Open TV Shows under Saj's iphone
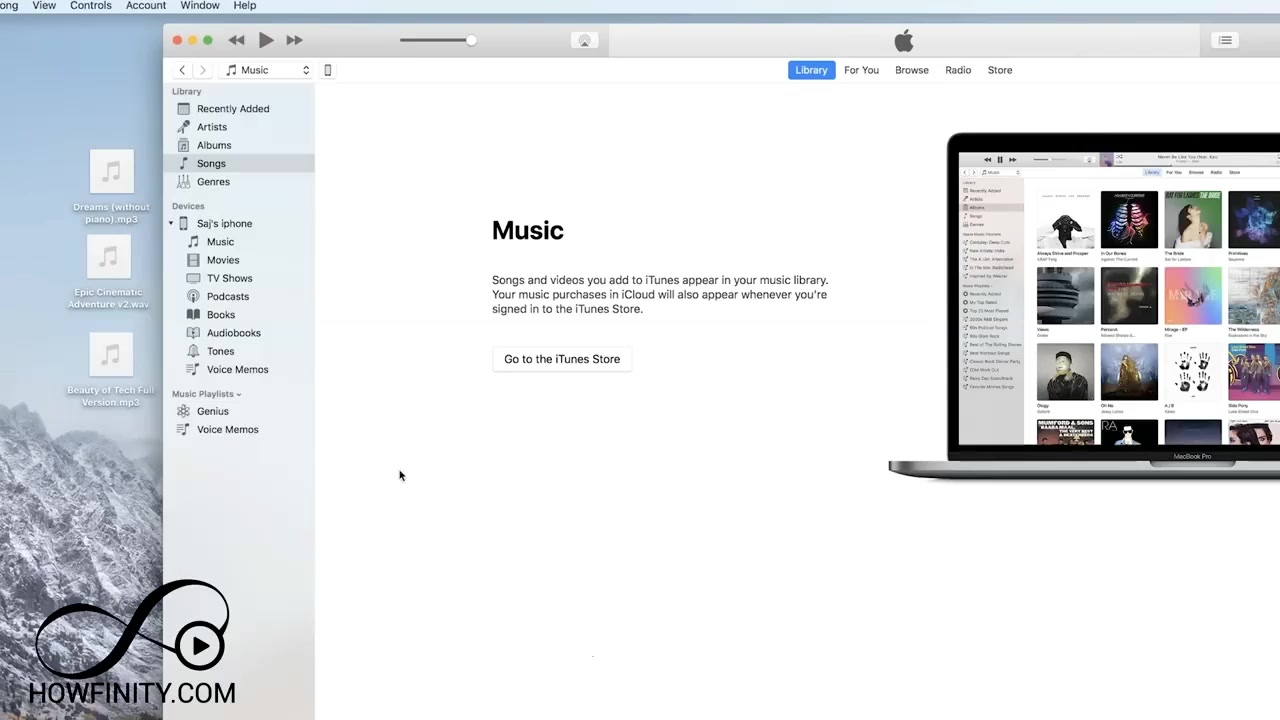Image resolution: width=1280 pixels, height=720 pixels. (x=240, y=278)
